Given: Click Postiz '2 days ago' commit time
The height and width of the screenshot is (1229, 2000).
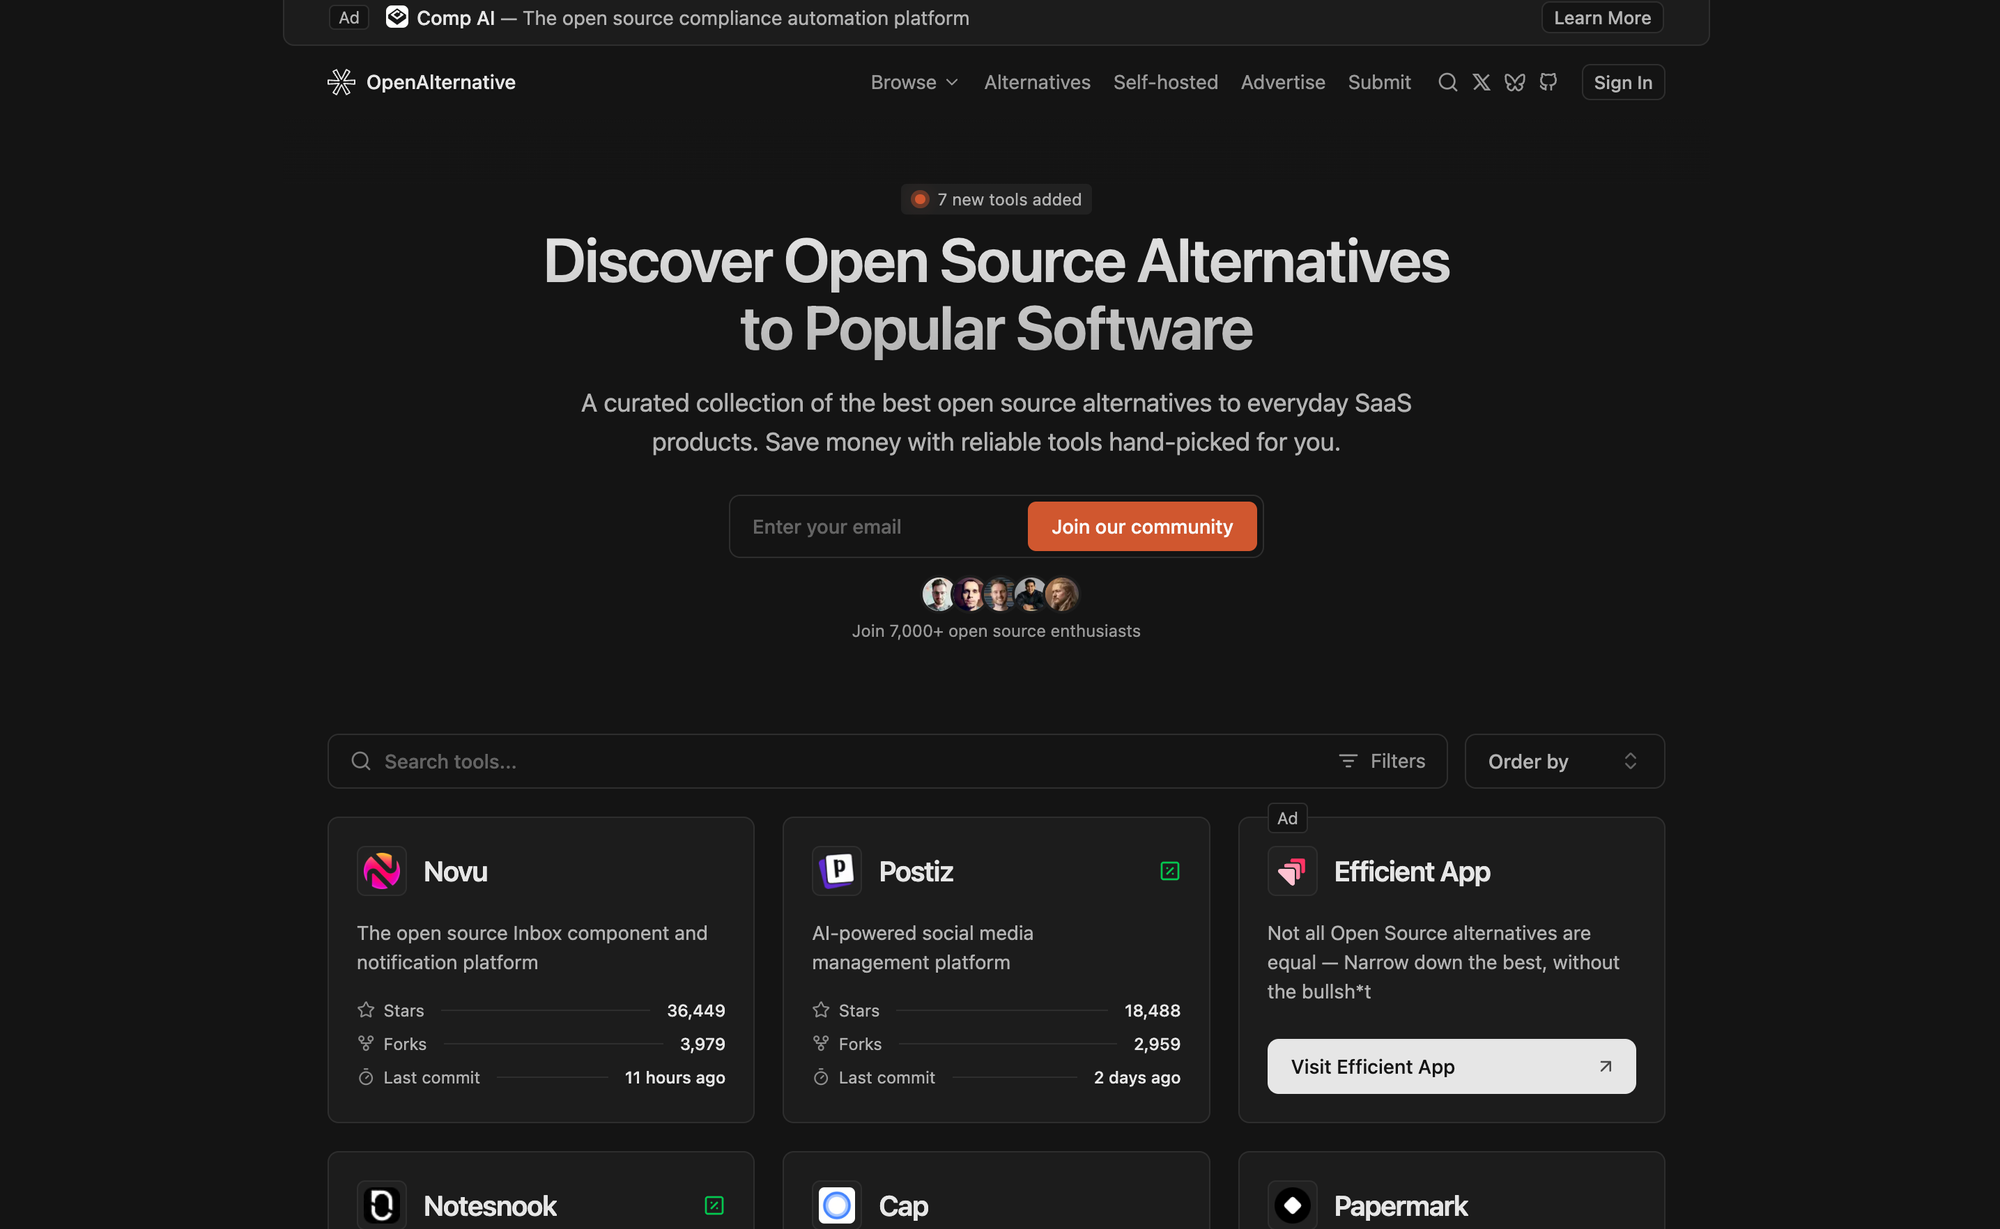Looking at the screenshot, I should pos(1137,1077).
